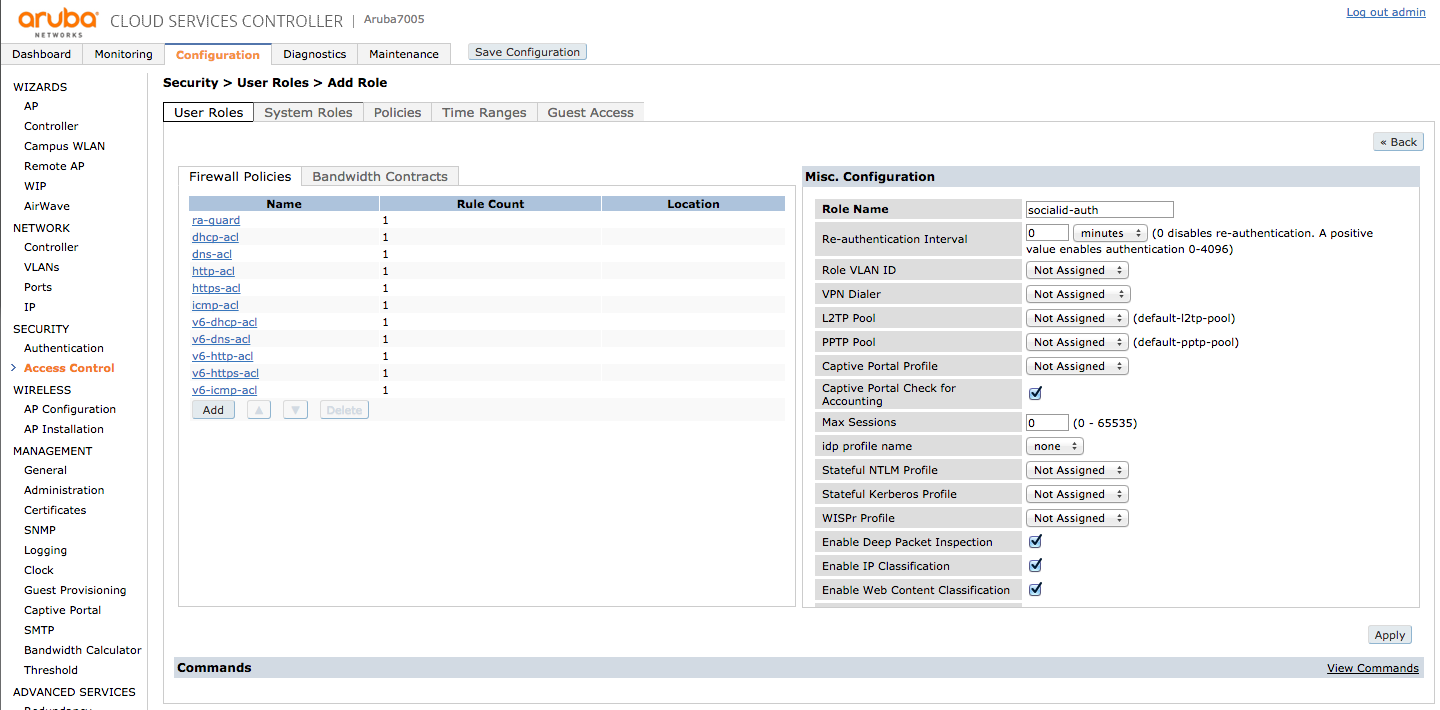Go to the Diagnostics tab
The height and width of the screenshot is (710, 1440).
(x=314, y=54)
